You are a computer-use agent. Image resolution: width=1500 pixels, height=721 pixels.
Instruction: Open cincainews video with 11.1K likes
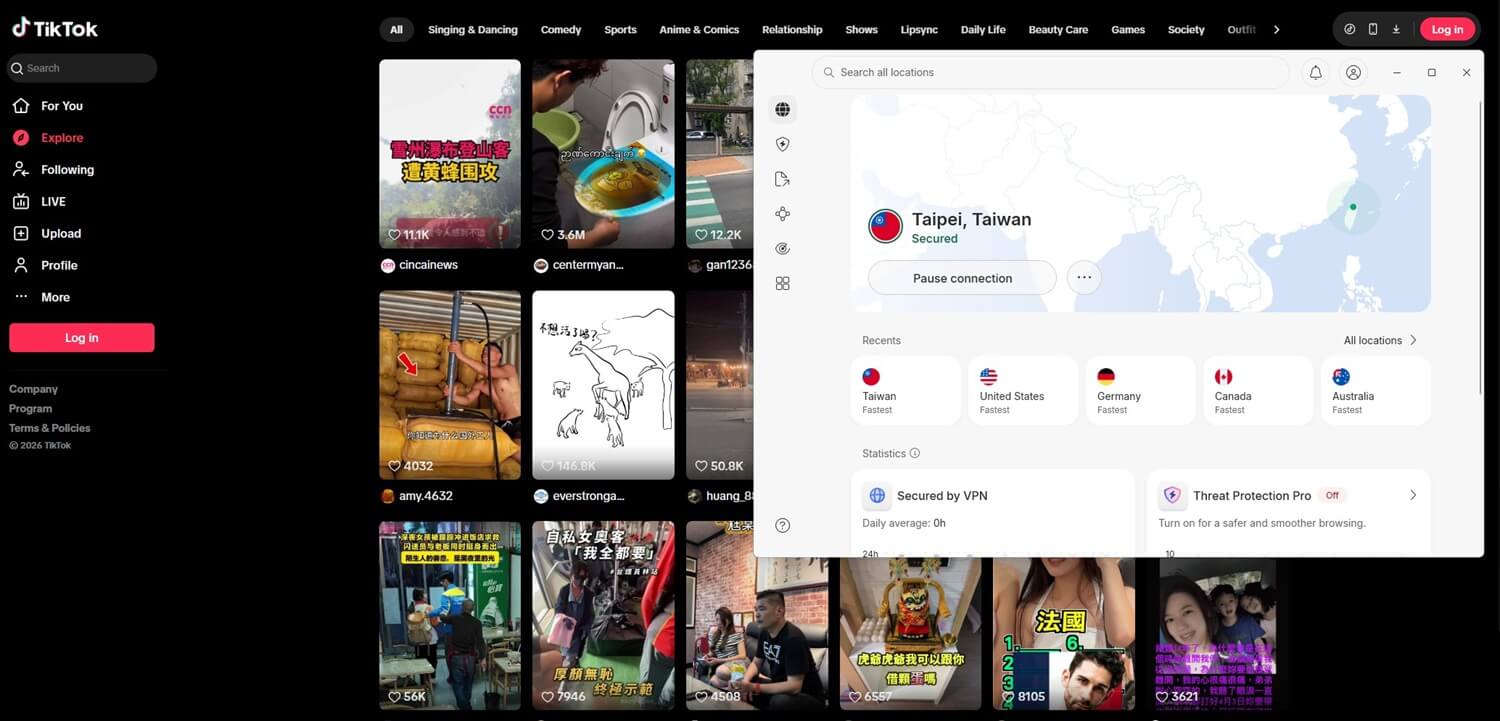click(450, 154)
